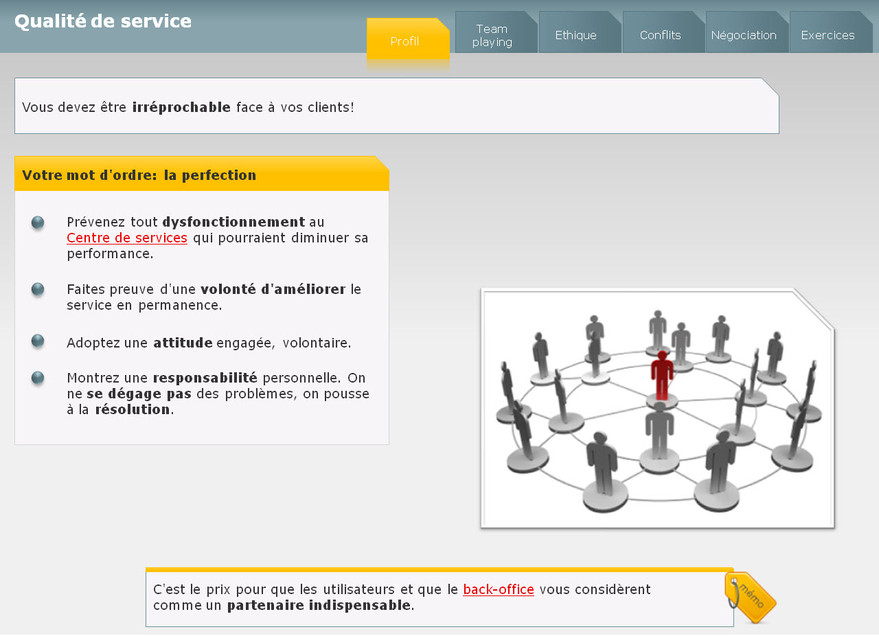Go to the Ethique tab

pos(576,35)
